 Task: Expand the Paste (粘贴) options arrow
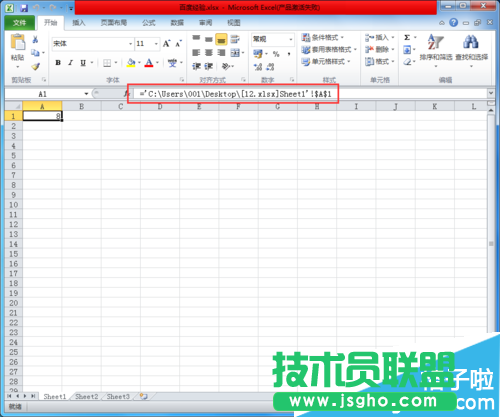pyautogui.click(x=18, y=66)
